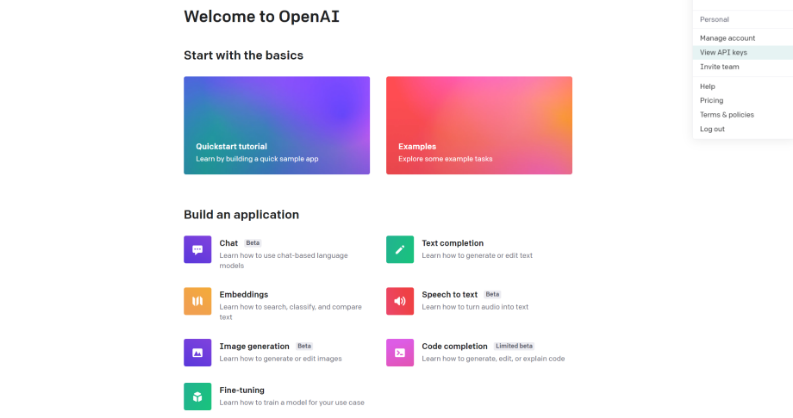Open the Speech to text title link
Image resolution: width=793 pixels, height=418 pixels.
click(x=450, y=295)
